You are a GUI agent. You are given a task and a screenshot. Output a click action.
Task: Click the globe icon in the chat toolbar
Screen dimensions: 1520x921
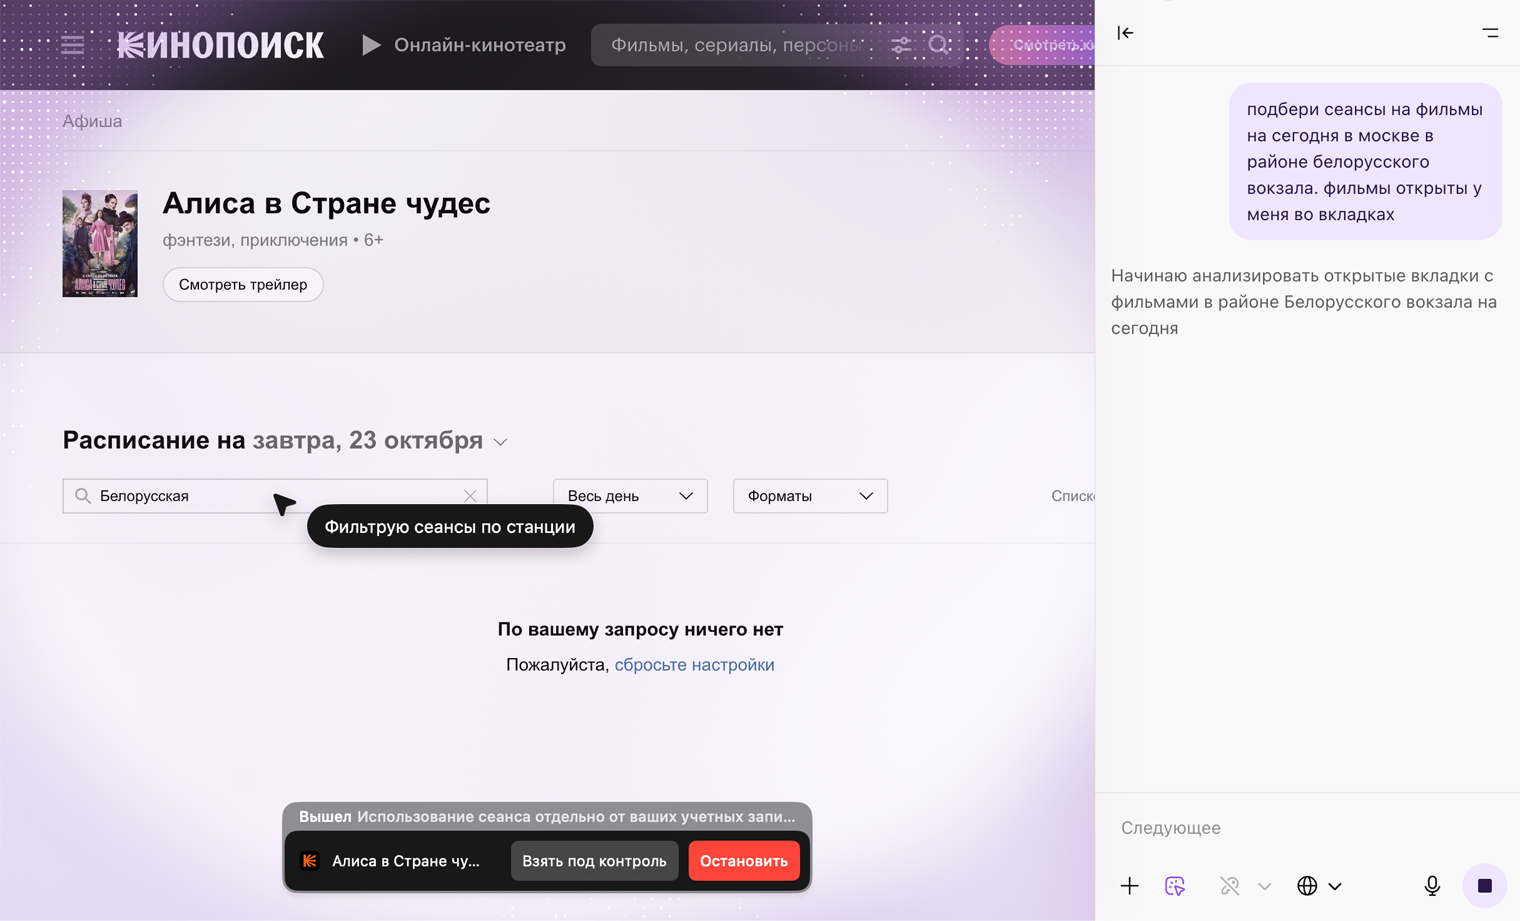[1308, 886]
